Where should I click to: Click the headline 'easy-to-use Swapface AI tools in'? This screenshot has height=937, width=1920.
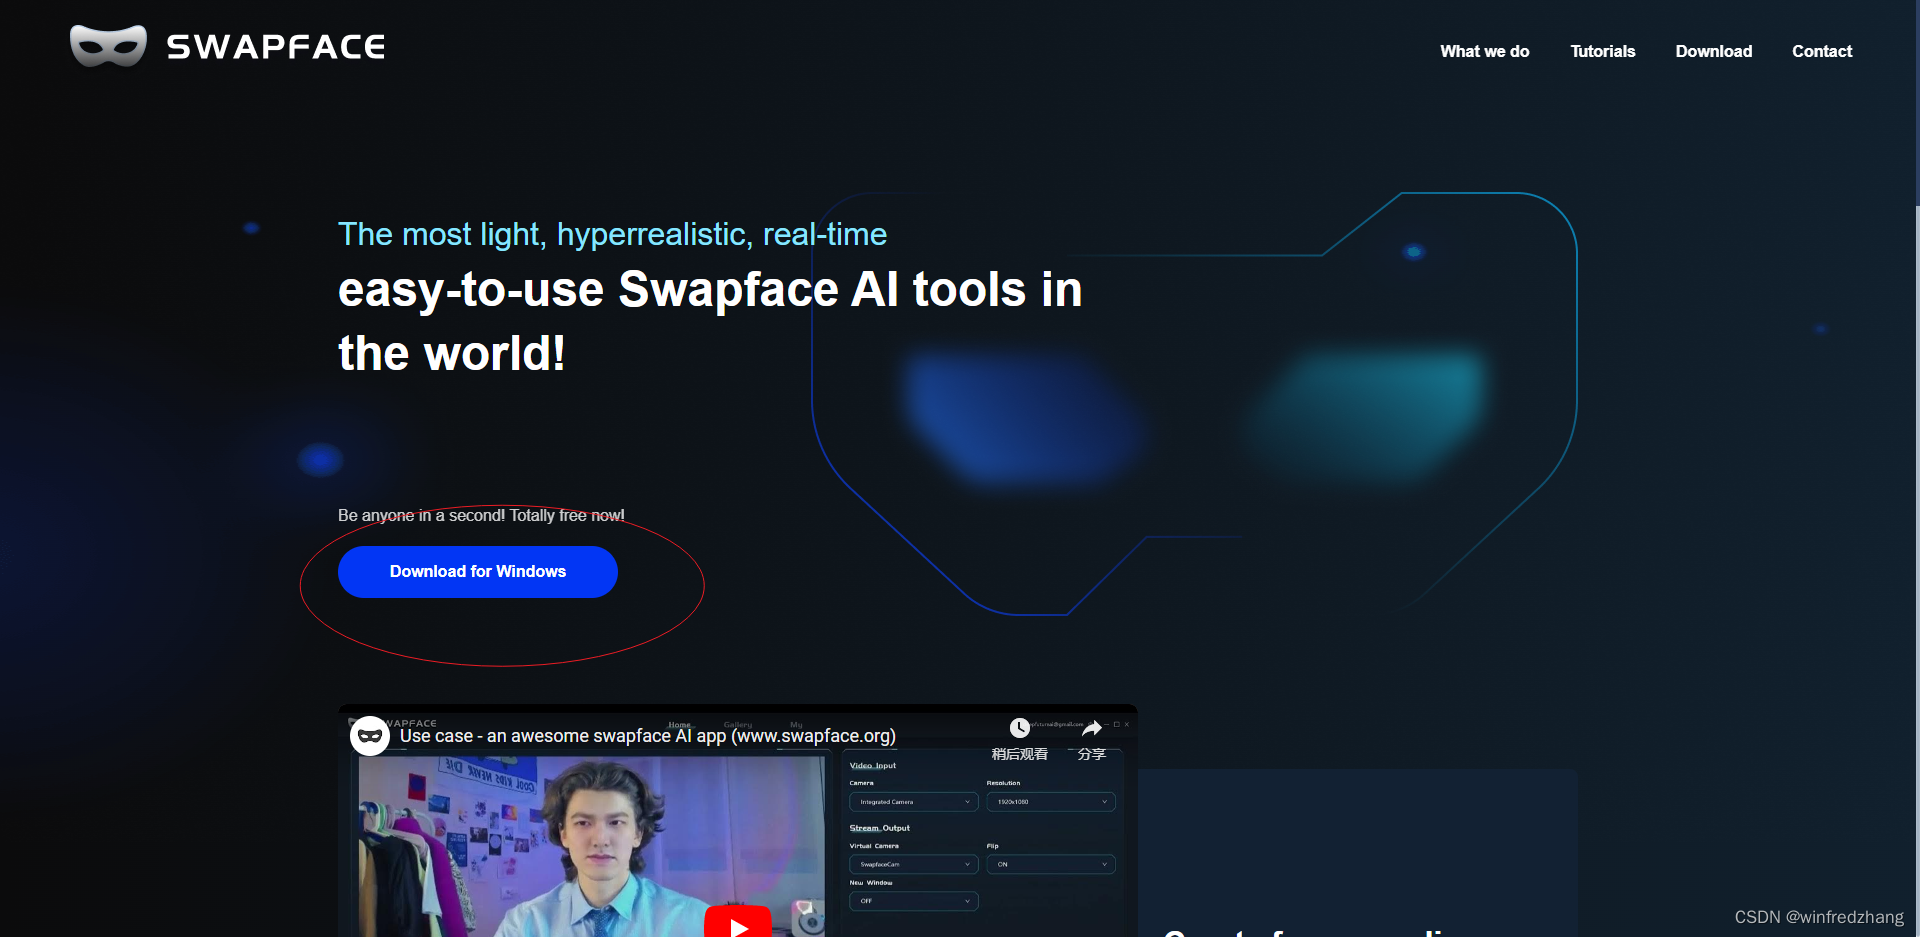pyautogui.click(x=710, y=290)
